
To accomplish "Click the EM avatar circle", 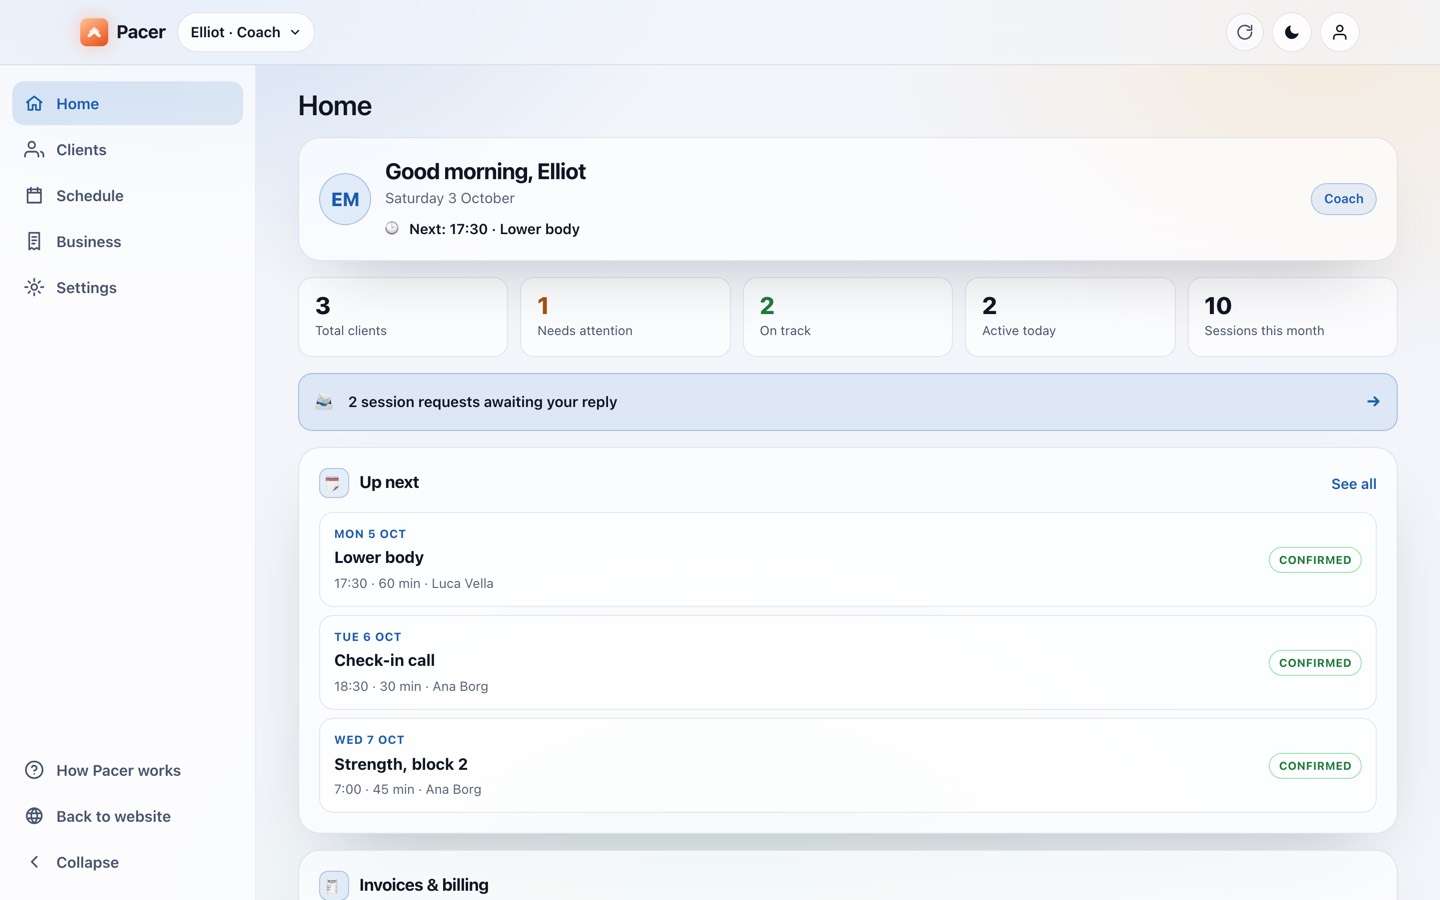I will tap(345, 199).
